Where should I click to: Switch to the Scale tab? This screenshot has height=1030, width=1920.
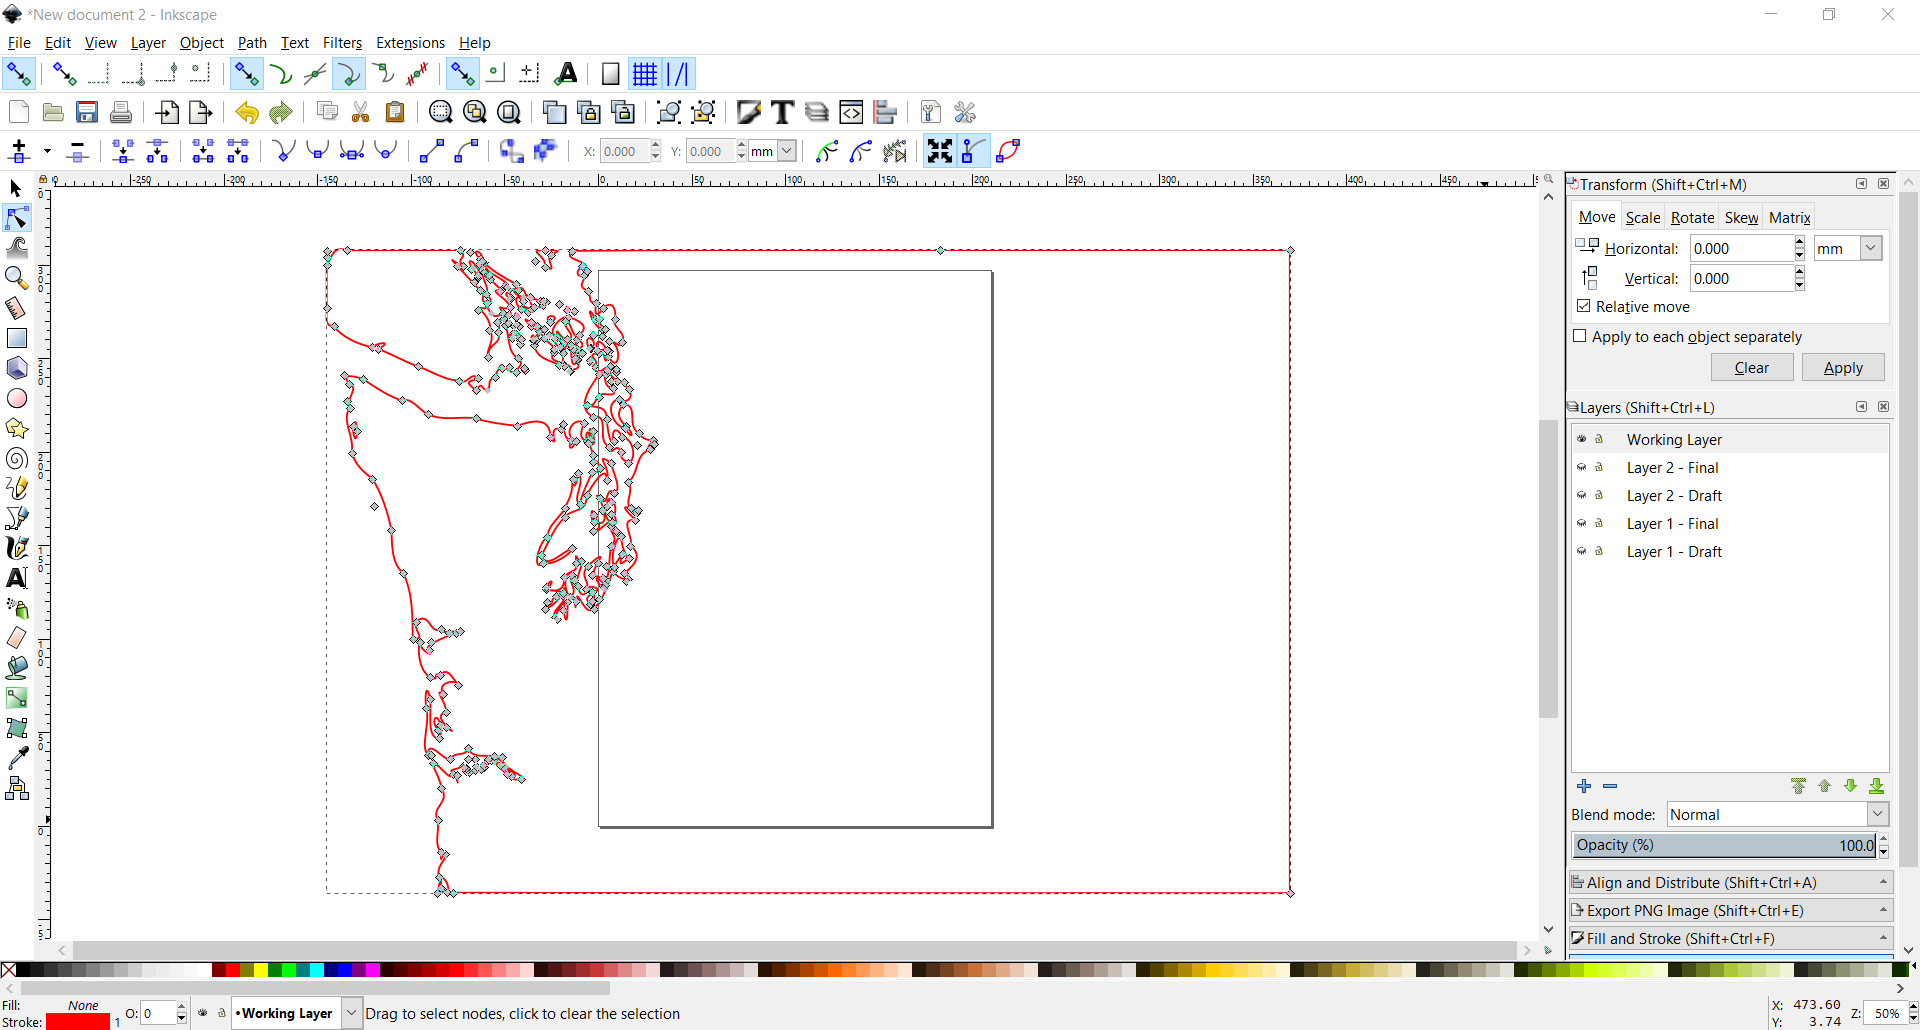[x=1642, y=217]
